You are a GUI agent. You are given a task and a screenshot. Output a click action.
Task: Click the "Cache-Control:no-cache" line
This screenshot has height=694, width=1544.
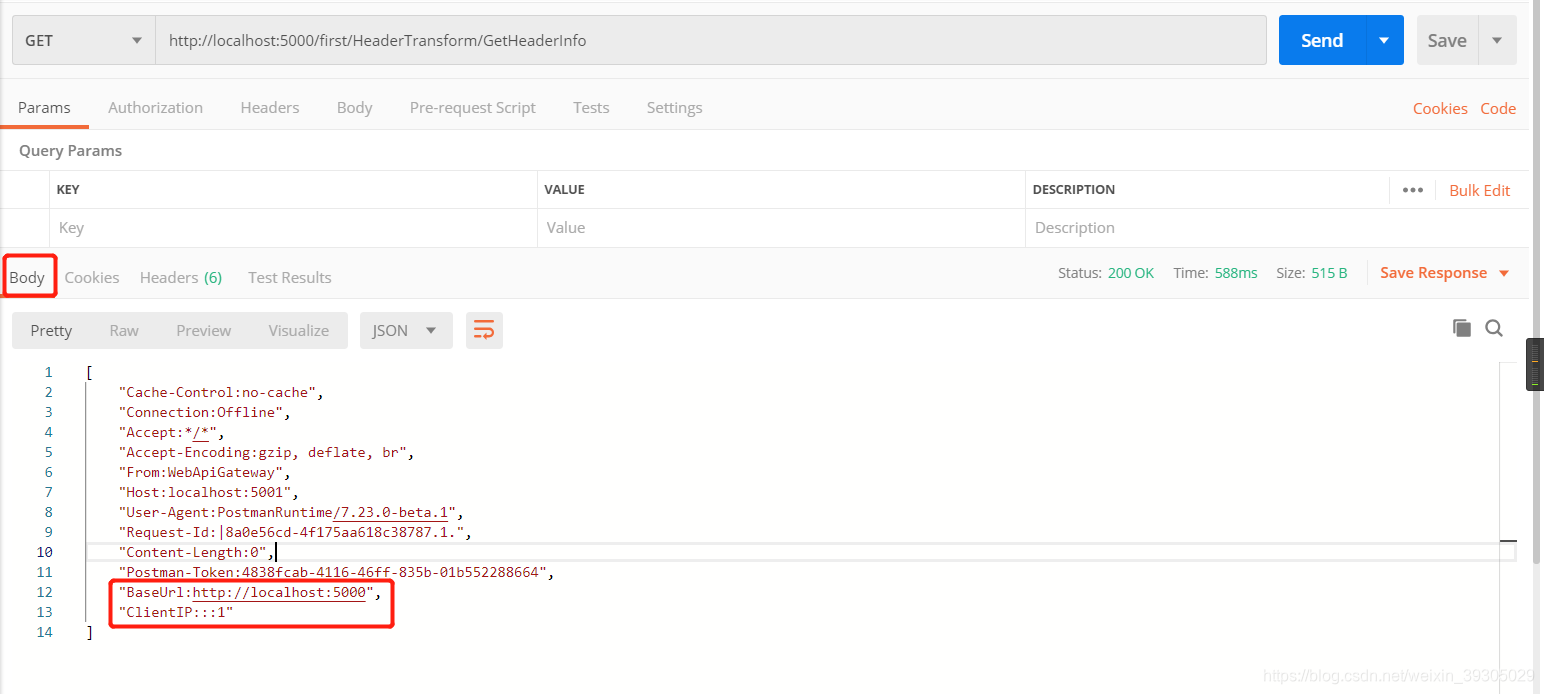[x=221, y=392]
